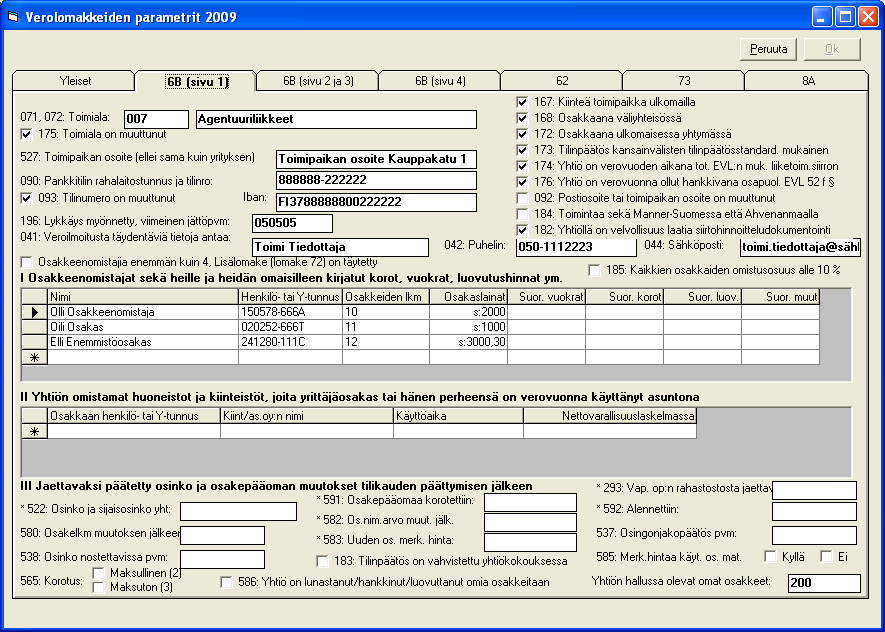Click the s:3000,30 osakaslainat cell
The width and height of the screenshot is (885, 632).
(x=468, y=342)
